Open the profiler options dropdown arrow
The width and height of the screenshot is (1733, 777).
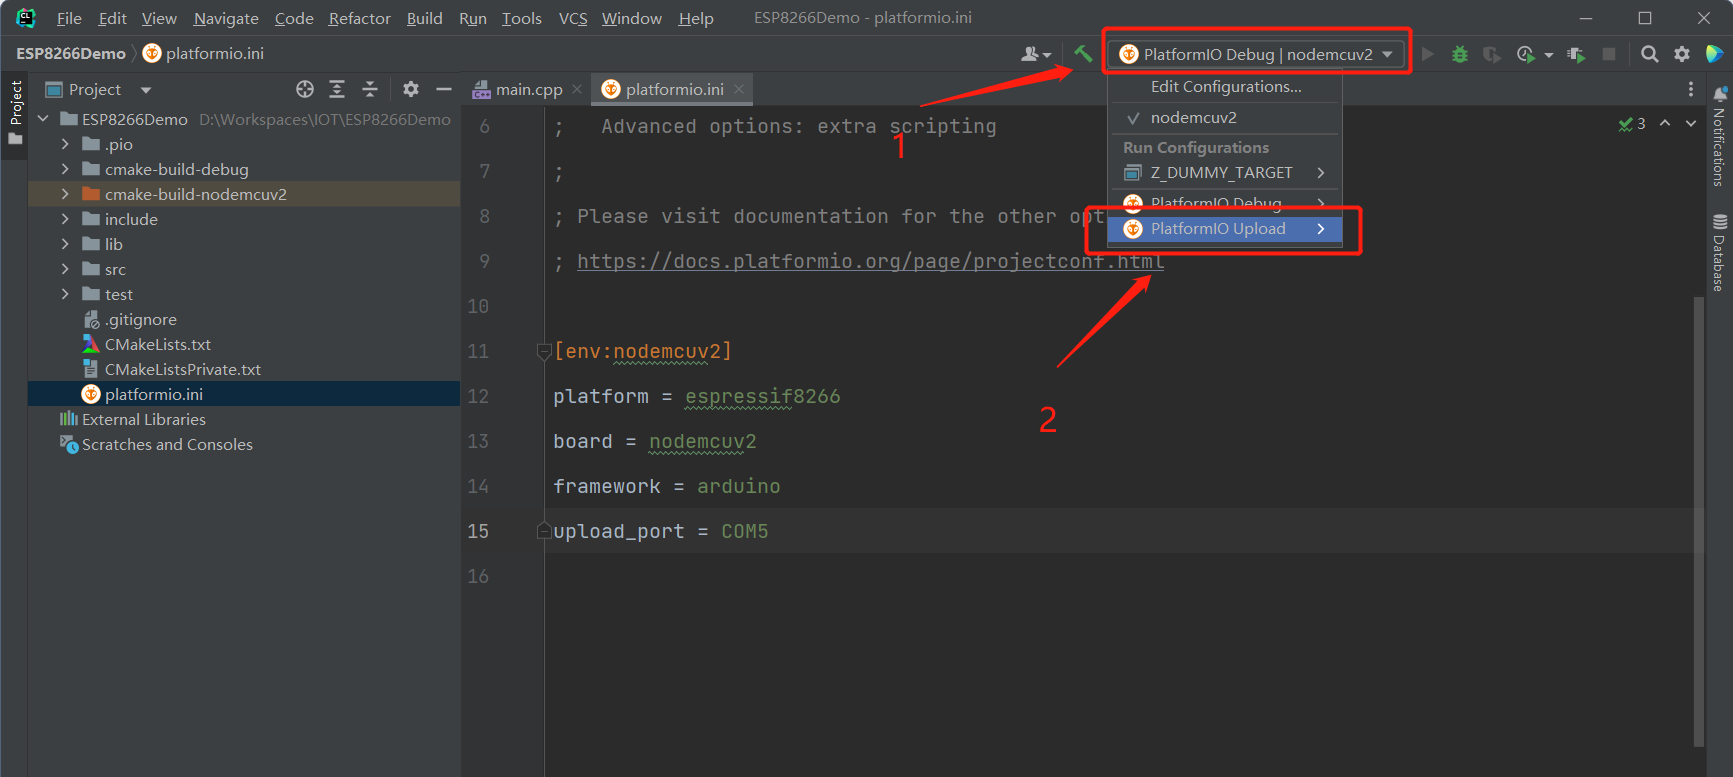coord(1548,55)
